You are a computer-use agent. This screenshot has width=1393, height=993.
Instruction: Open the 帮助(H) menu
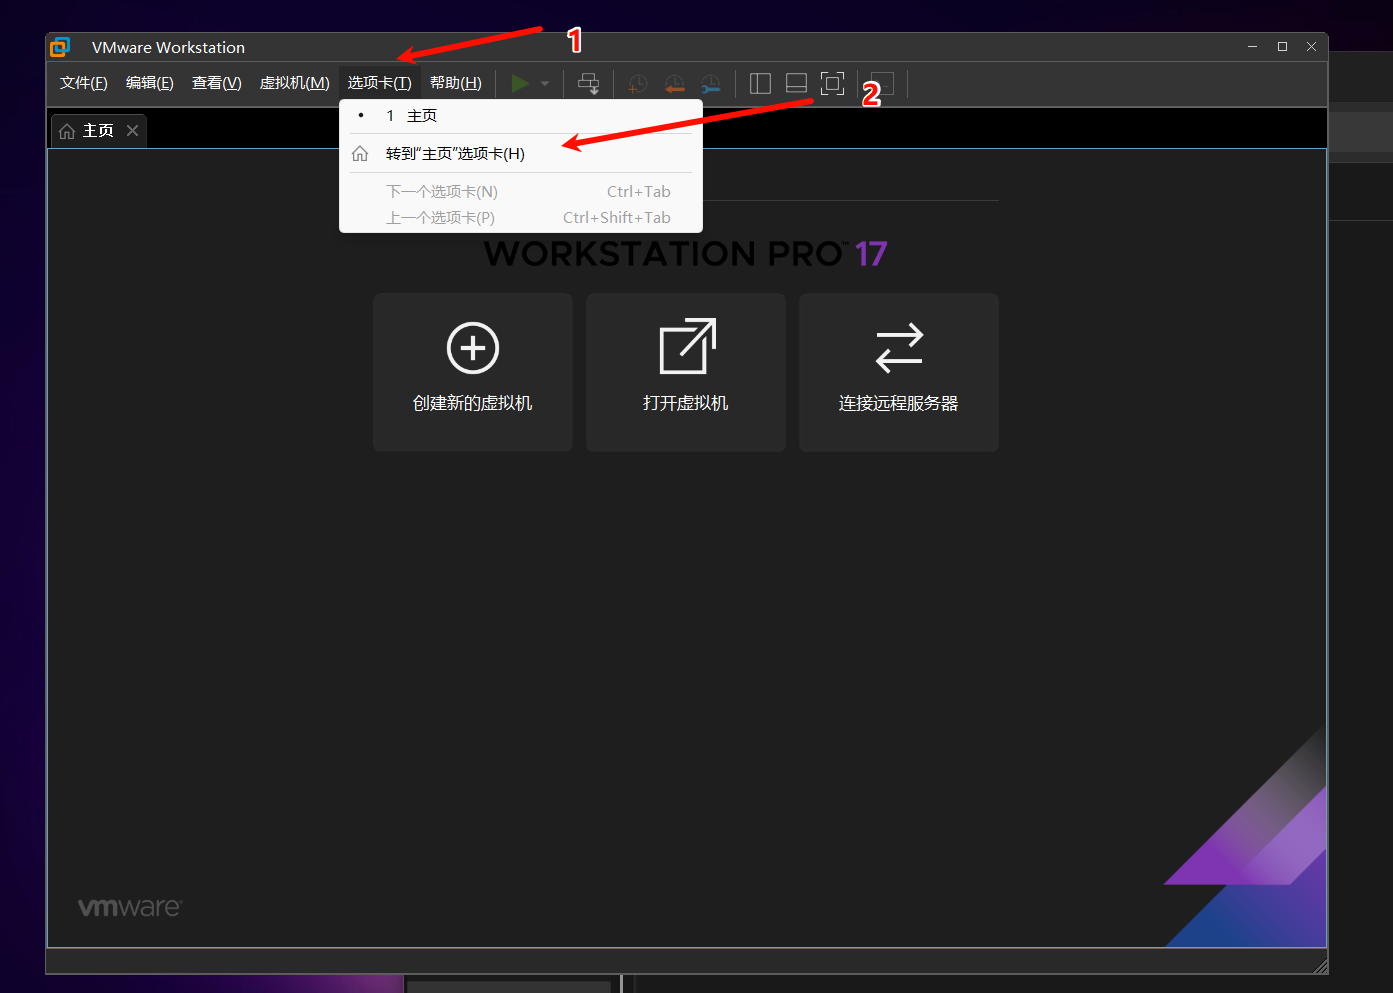[x=455, y=83]
